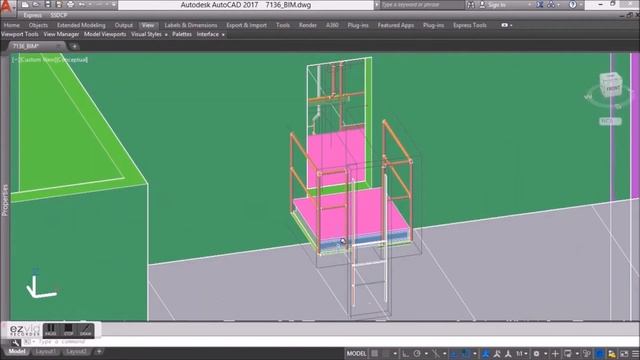This screenshot has height=360, width=640.
Task: Click the command line customize wrench icon
Action: click(15, 342)
